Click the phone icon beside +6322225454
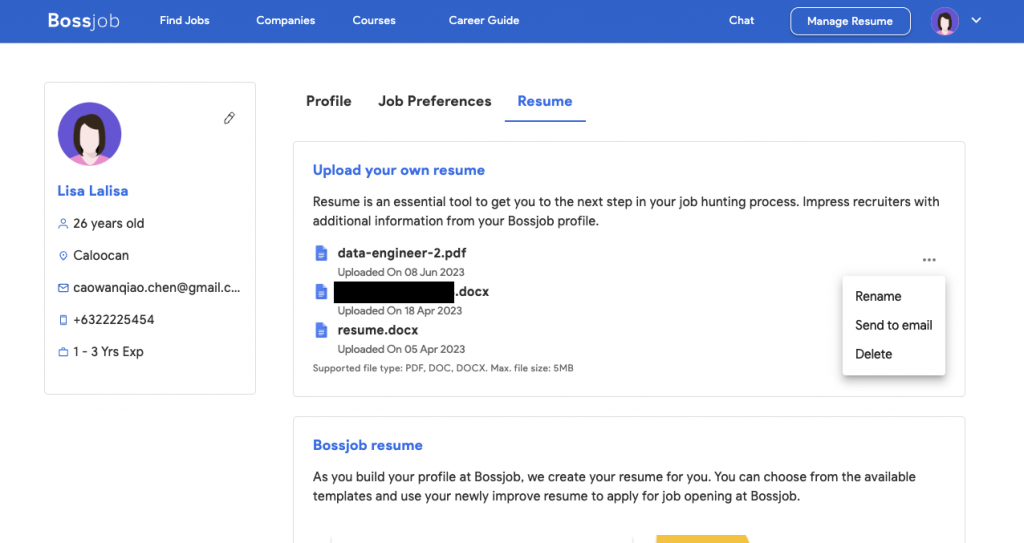 [63, 320]
